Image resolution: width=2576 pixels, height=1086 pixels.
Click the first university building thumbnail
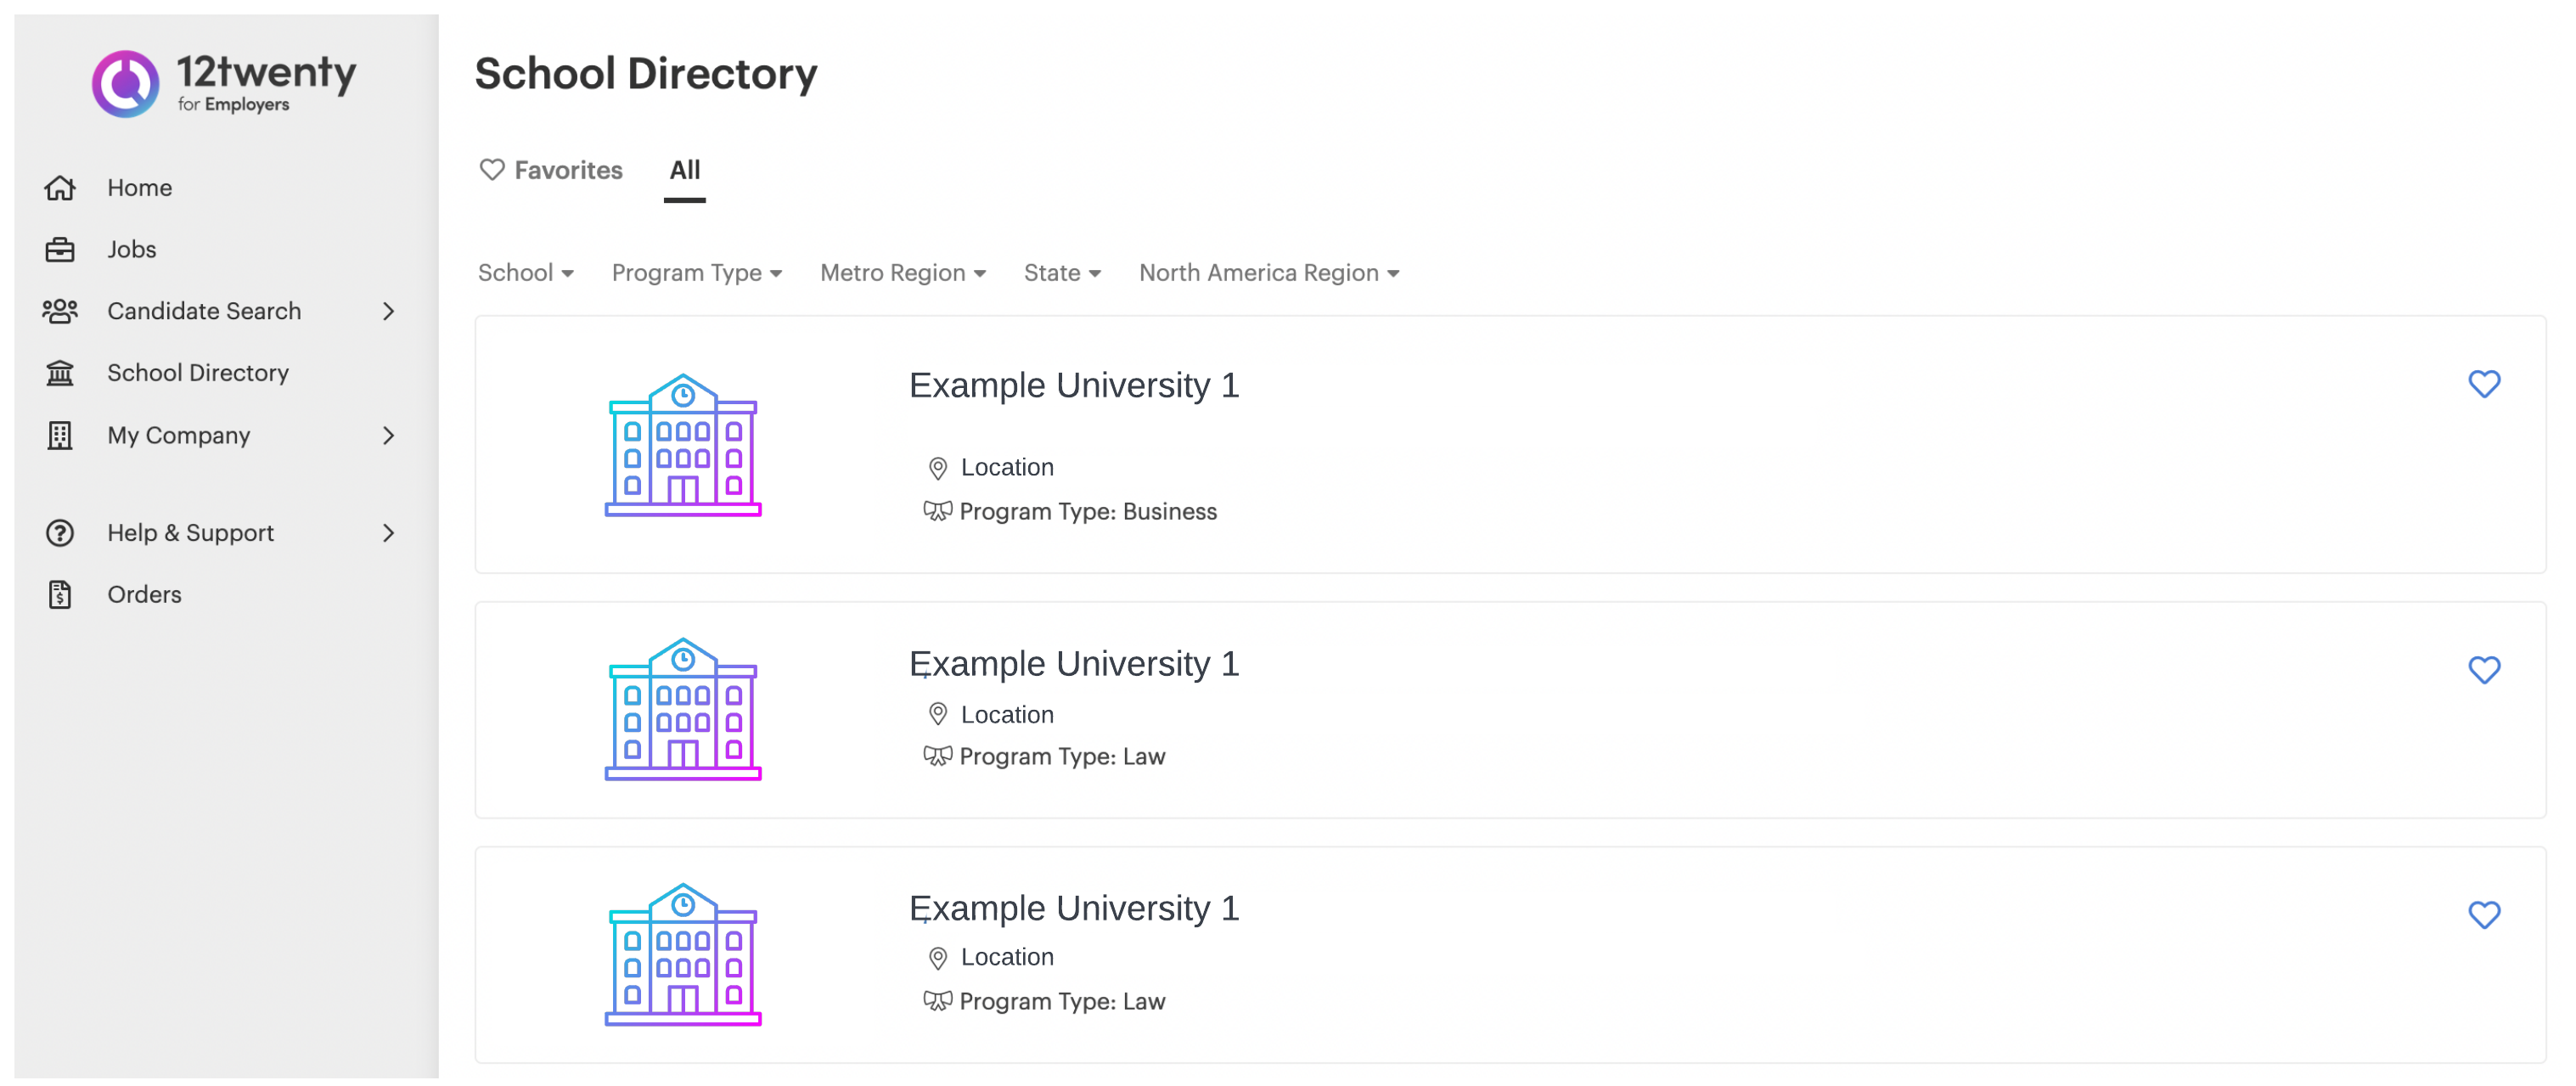click(683, 445)
